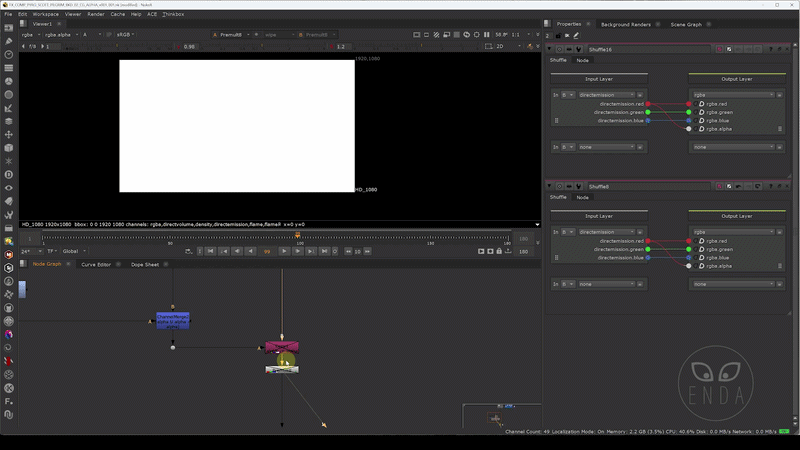Image resolution: width=800 pixels, height=450 pixels.
Task: Open the Deep nodes toolbar icon
Action: pos(9,174)
